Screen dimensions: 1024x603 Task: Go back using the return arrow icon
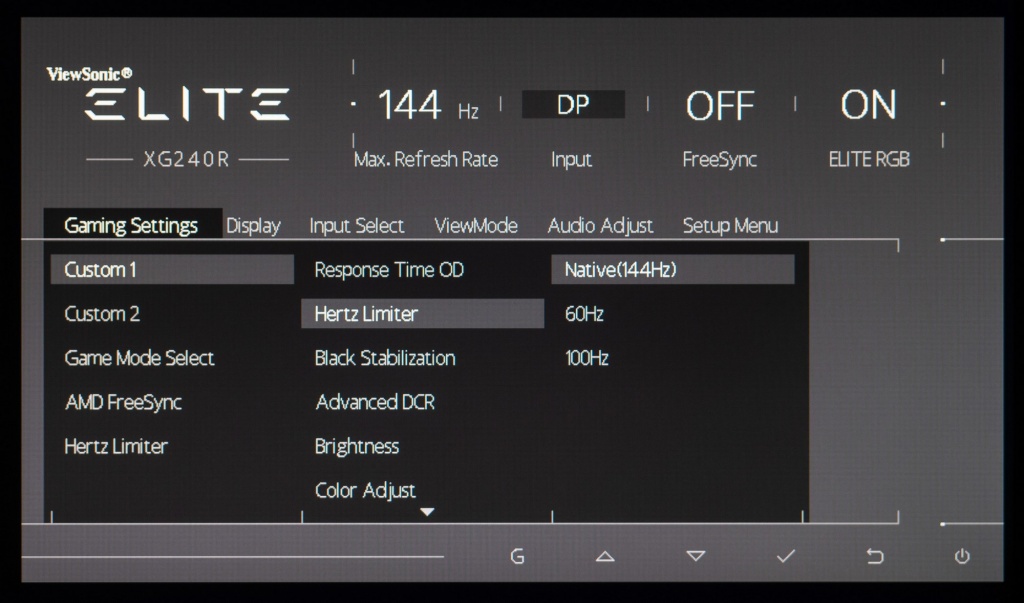[875, 557]
